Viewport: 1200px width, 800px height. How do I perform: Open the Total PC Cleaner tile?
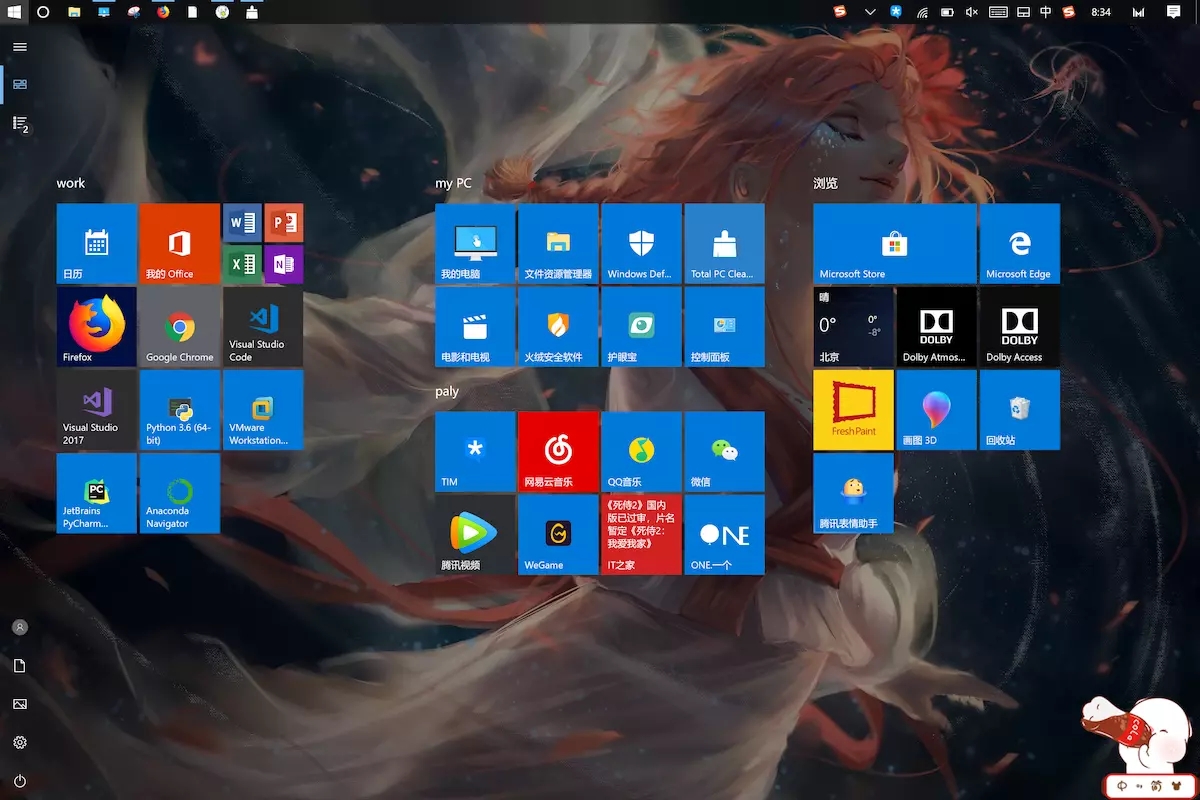[x=725, y=244]
